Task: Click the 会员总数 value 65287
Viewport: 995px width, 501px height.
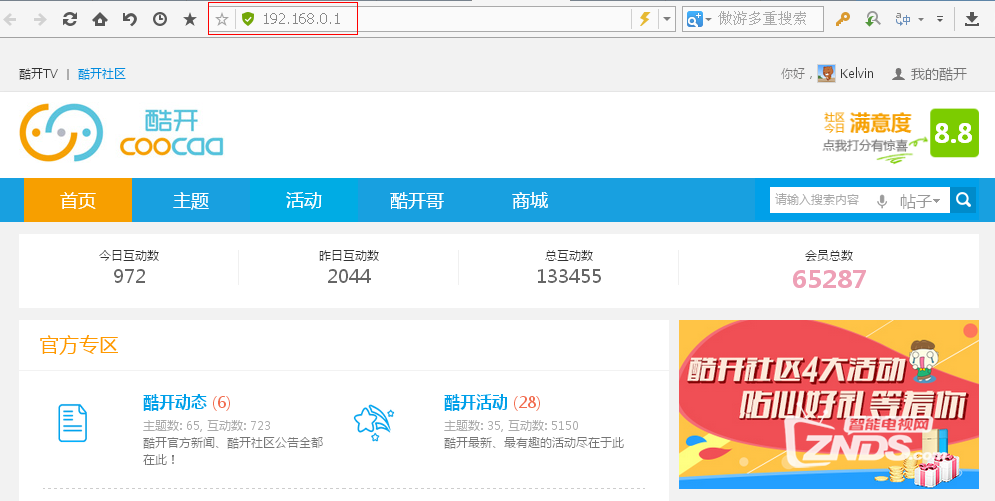Action: click(x=829, y=279)
